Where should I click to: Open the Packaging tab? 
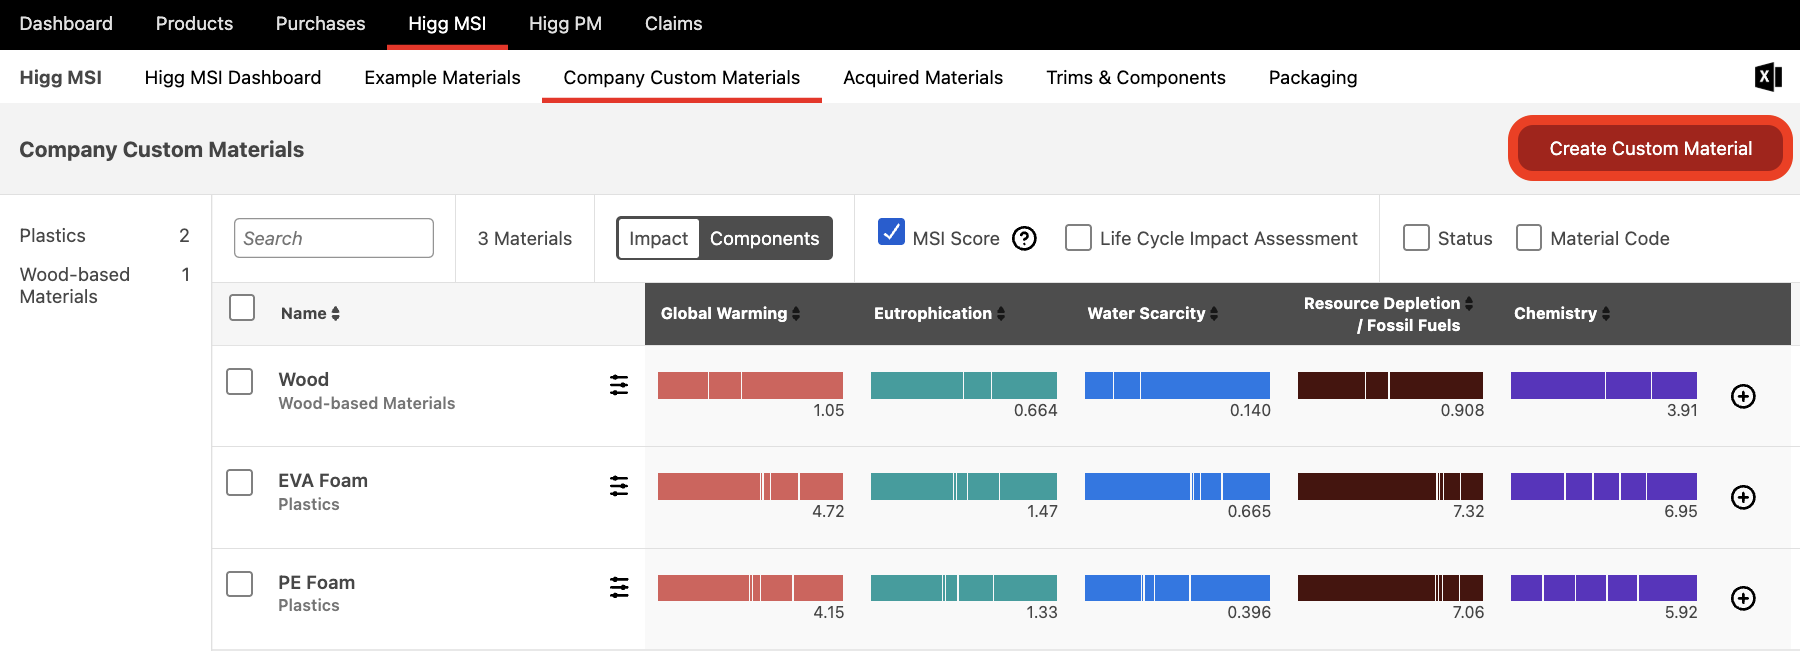pos(1313,77)
